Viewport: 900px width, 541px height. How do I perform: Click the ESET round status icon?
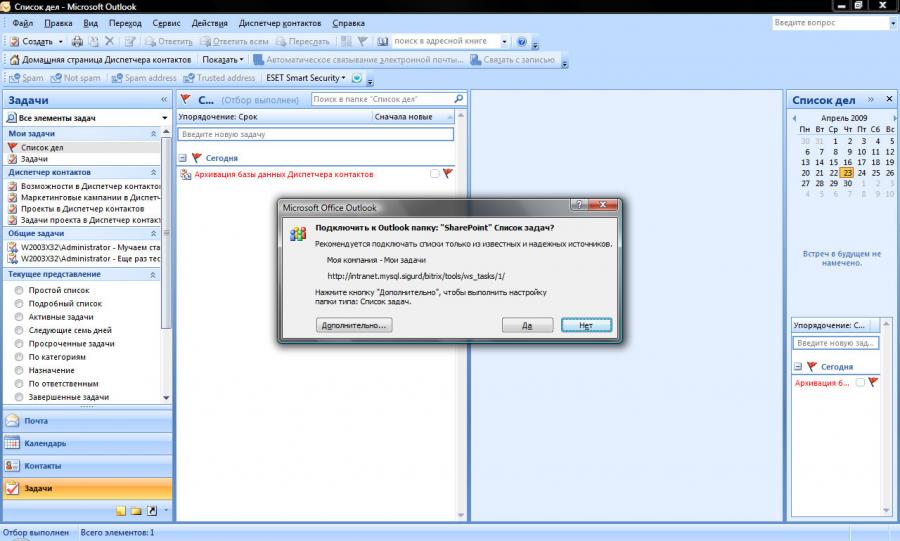356,78
